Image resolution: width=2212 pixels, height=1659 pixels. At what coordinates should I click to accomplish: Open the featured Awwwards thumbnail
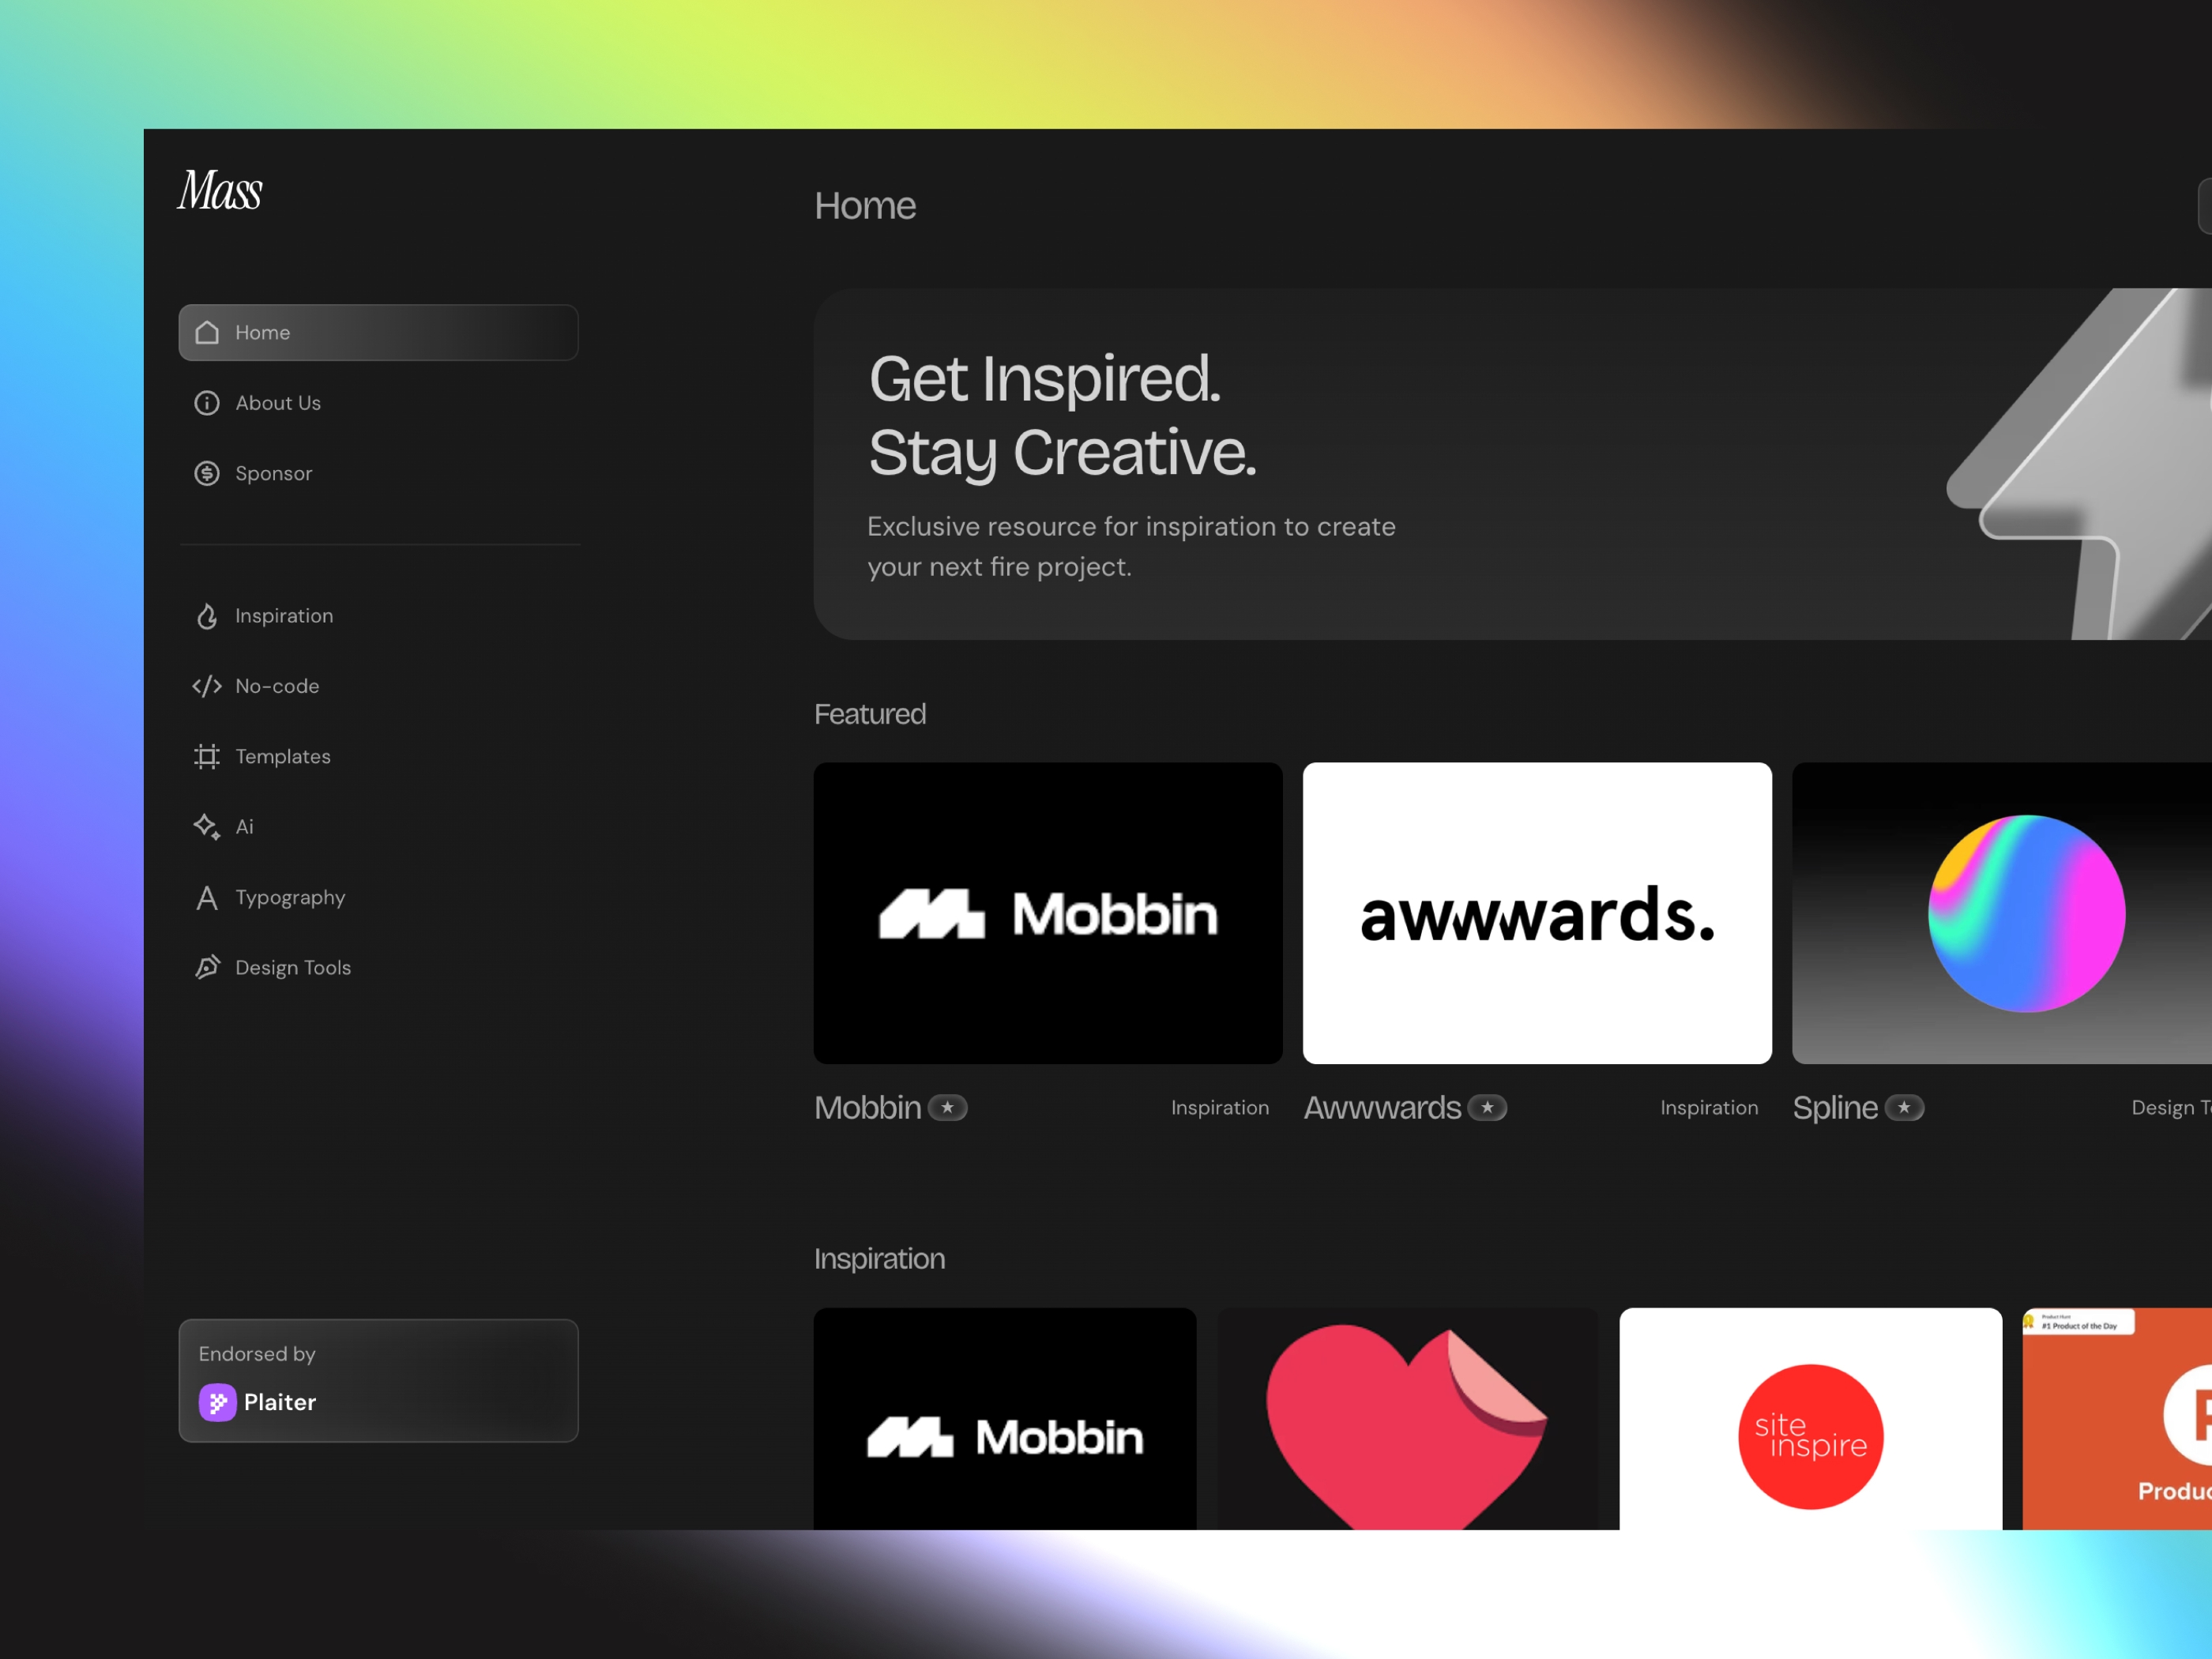coord(1537,913)
